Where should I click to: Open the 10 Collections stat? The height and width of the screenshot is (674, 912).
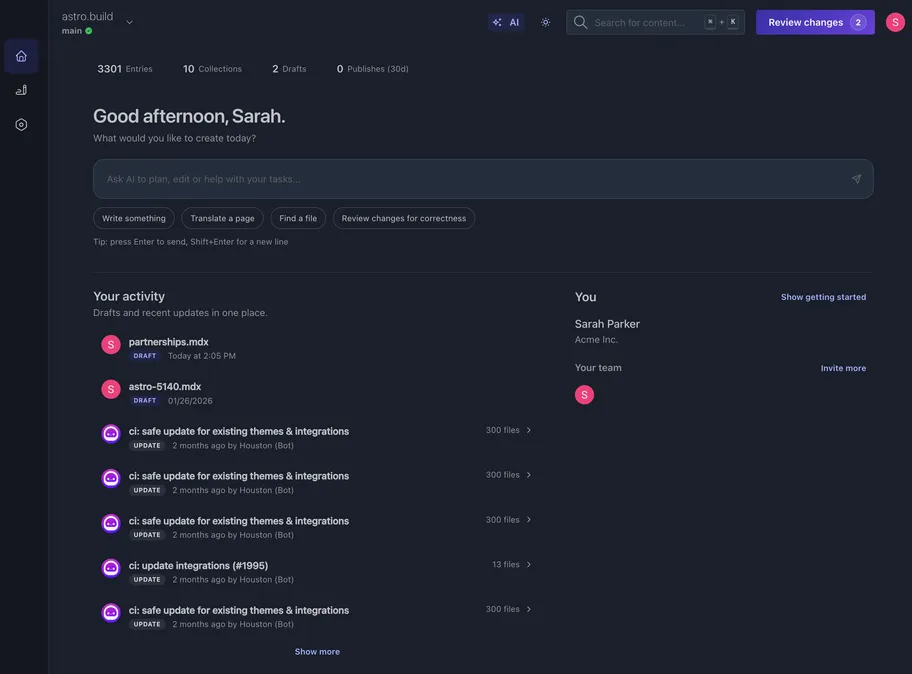pyautogui.click(x=212, y=69)
